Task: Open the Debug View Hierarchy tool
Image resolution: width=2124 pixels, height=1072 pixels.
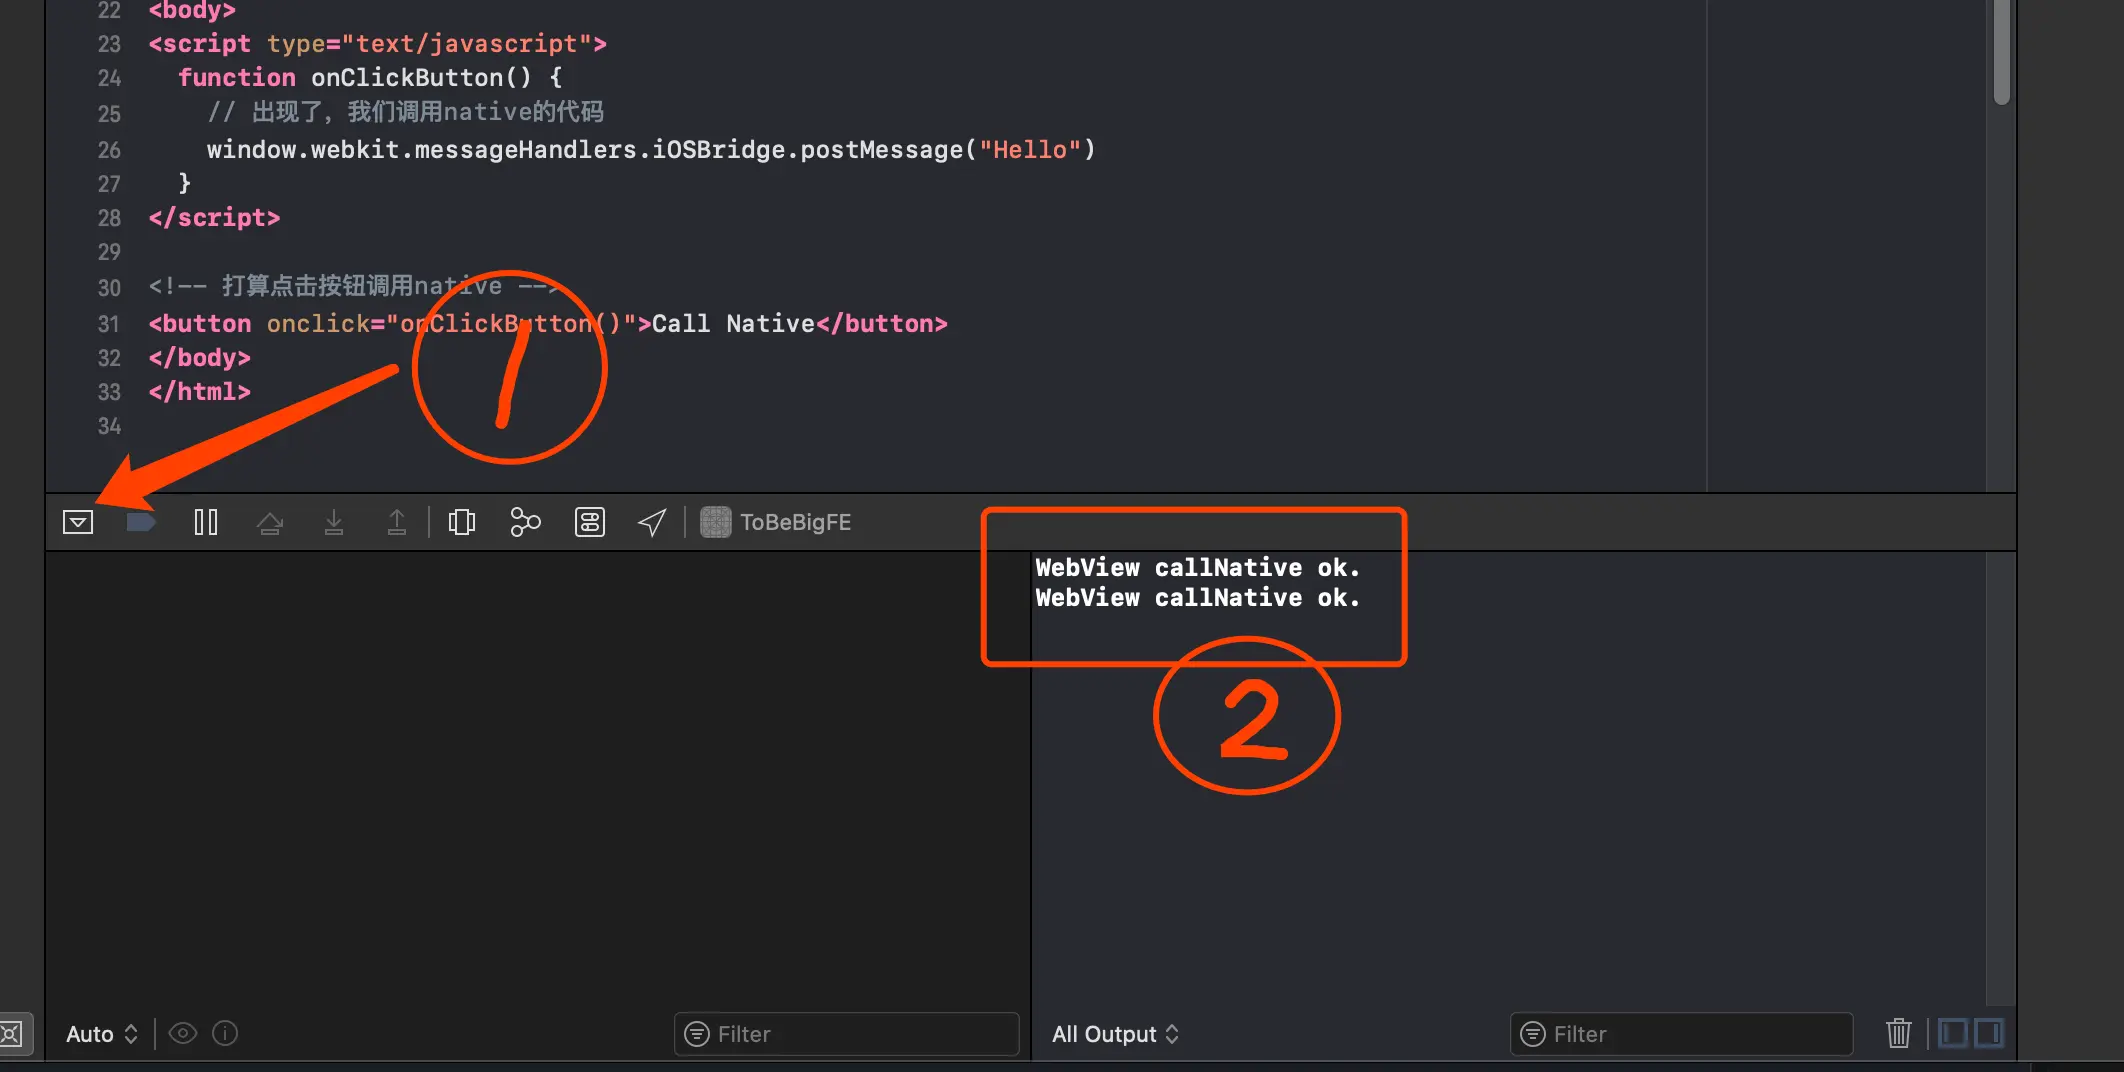Action: pyautogui.click(x=462, y=522)
